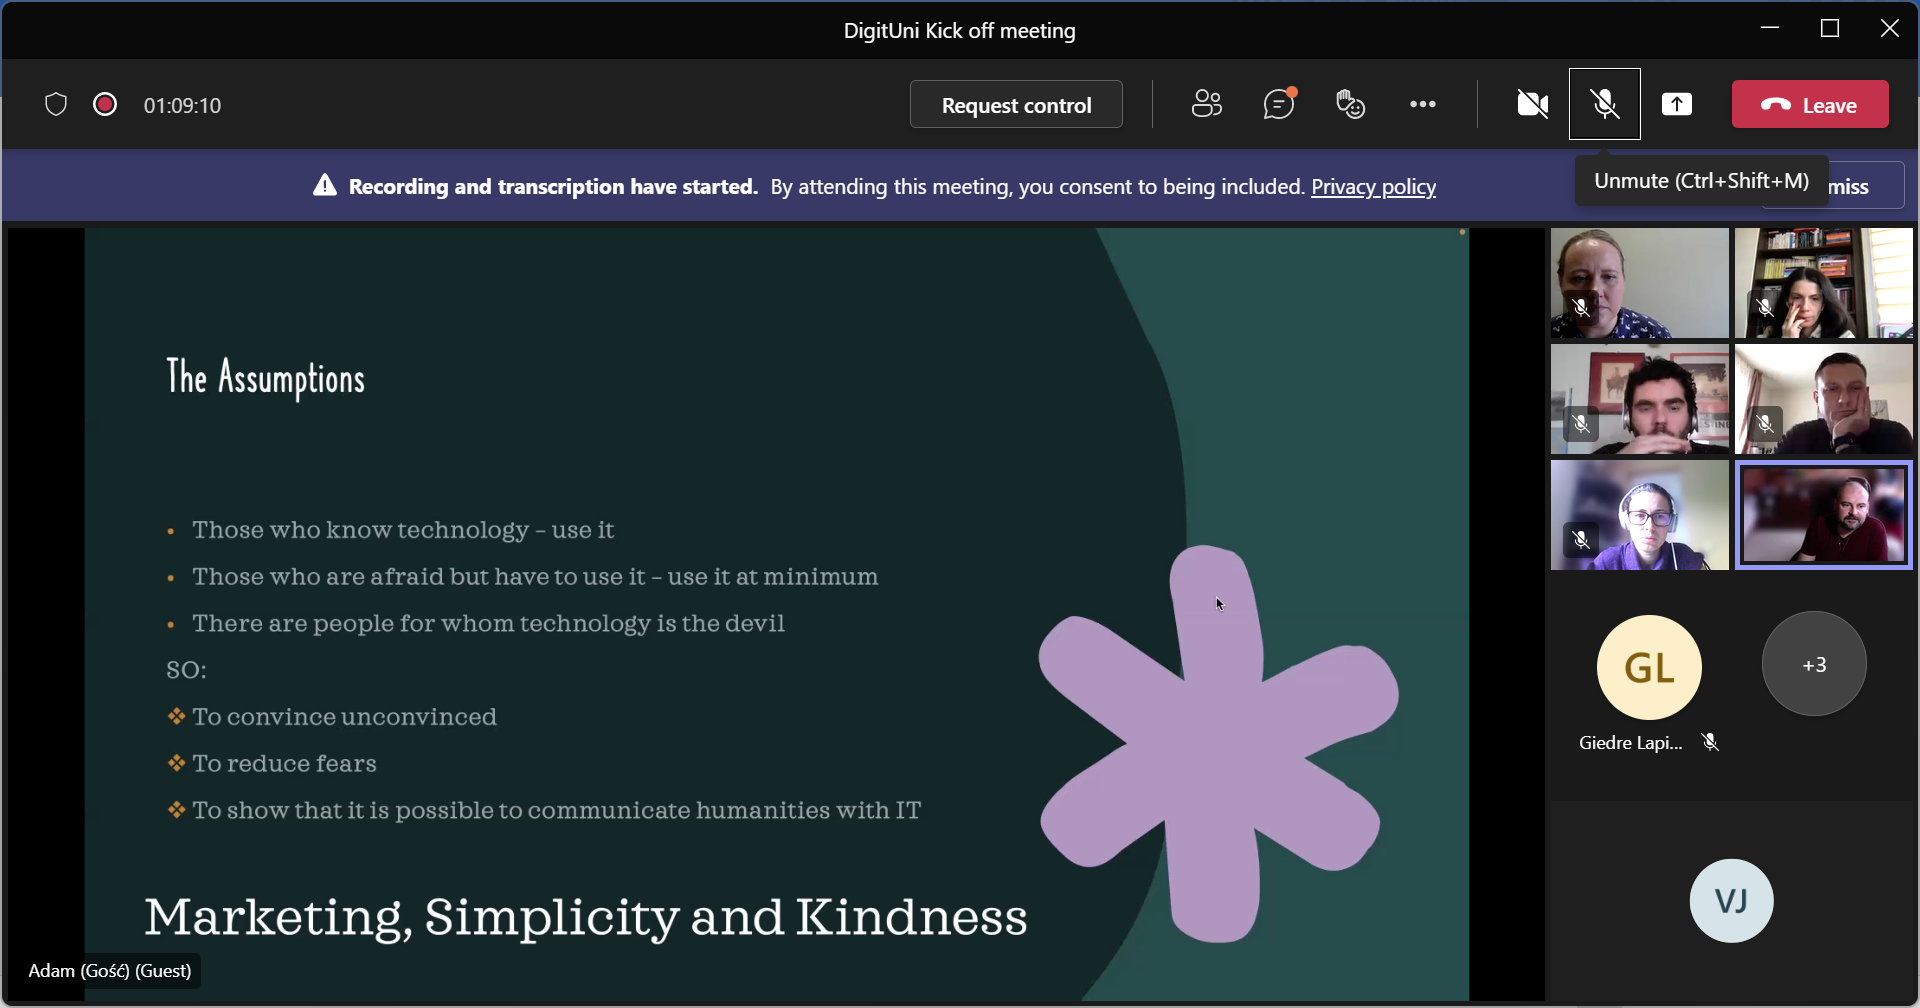Select the highlighted active speaker video tile
Image resolution: width=1920 pixels, height=1008 pixels.
click(x=1824, y=515)
